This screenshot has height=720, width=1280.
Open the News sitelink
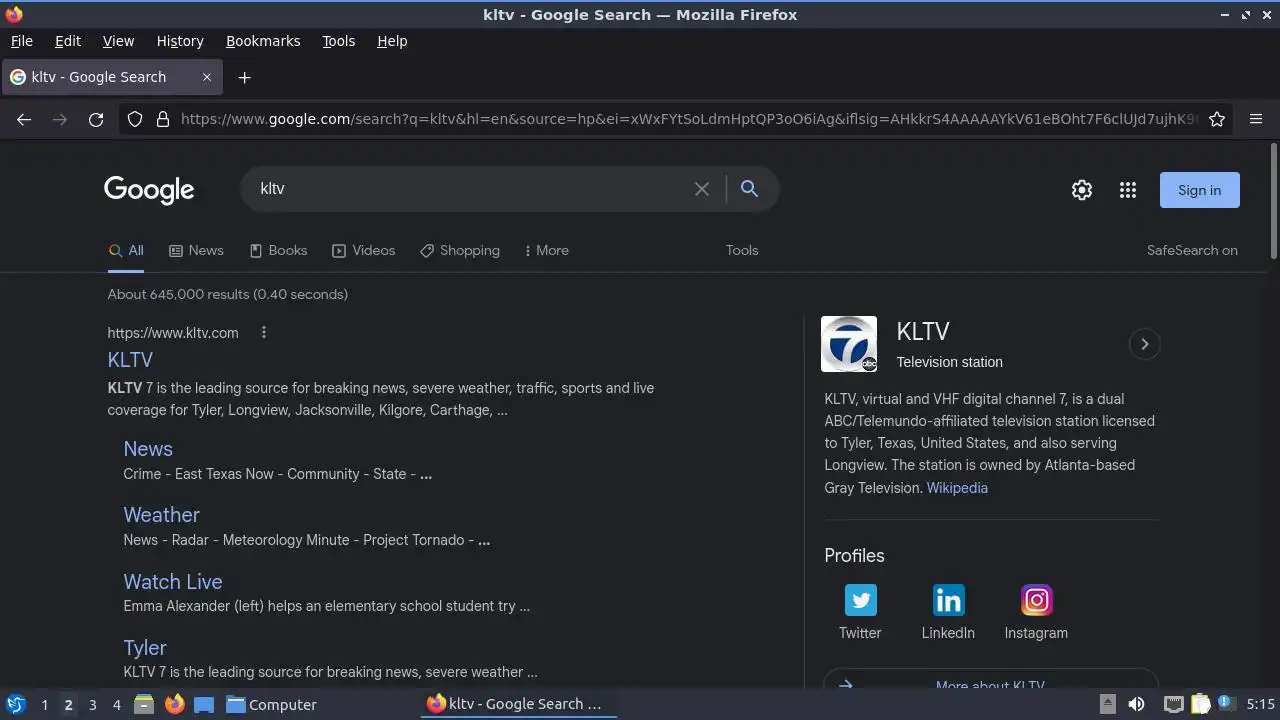click(148, 449)
